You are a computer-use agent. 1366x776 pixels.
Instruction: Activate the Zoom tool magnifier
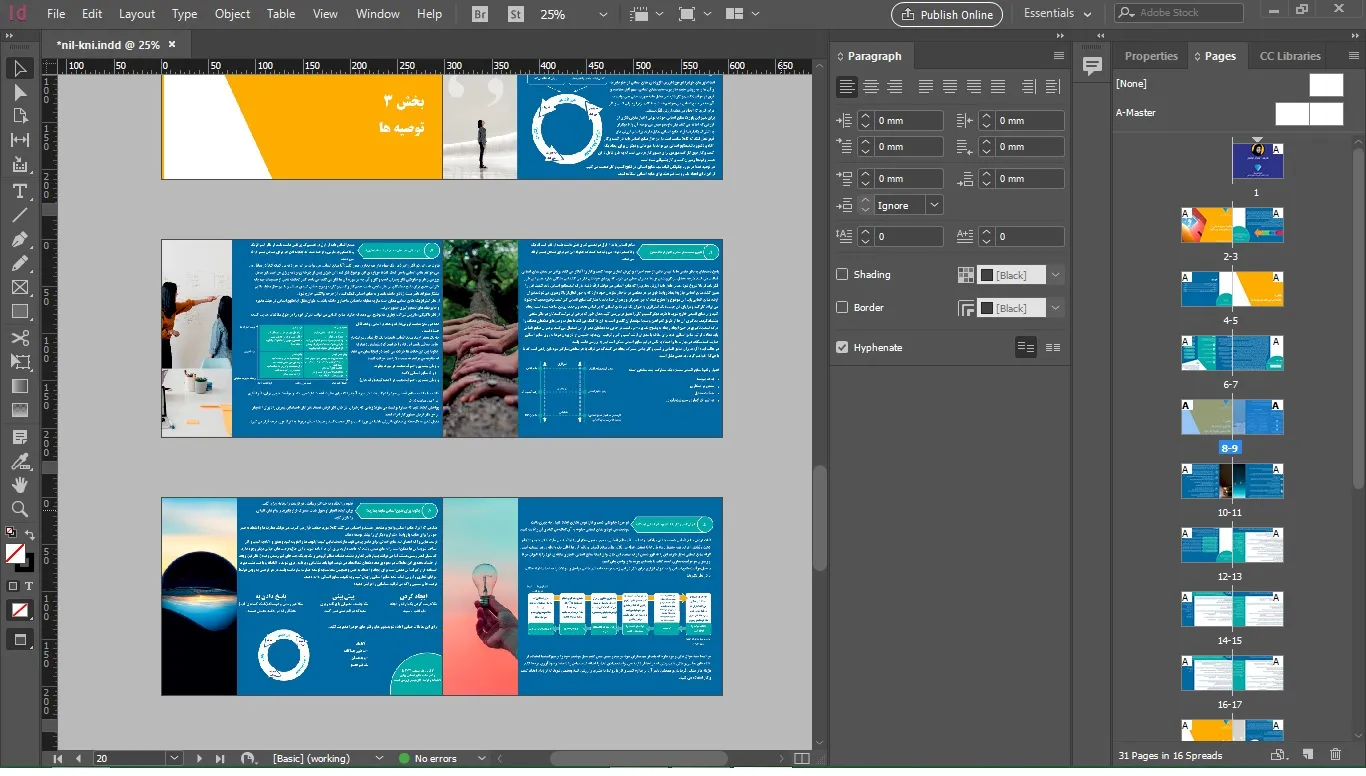[19, 509]
